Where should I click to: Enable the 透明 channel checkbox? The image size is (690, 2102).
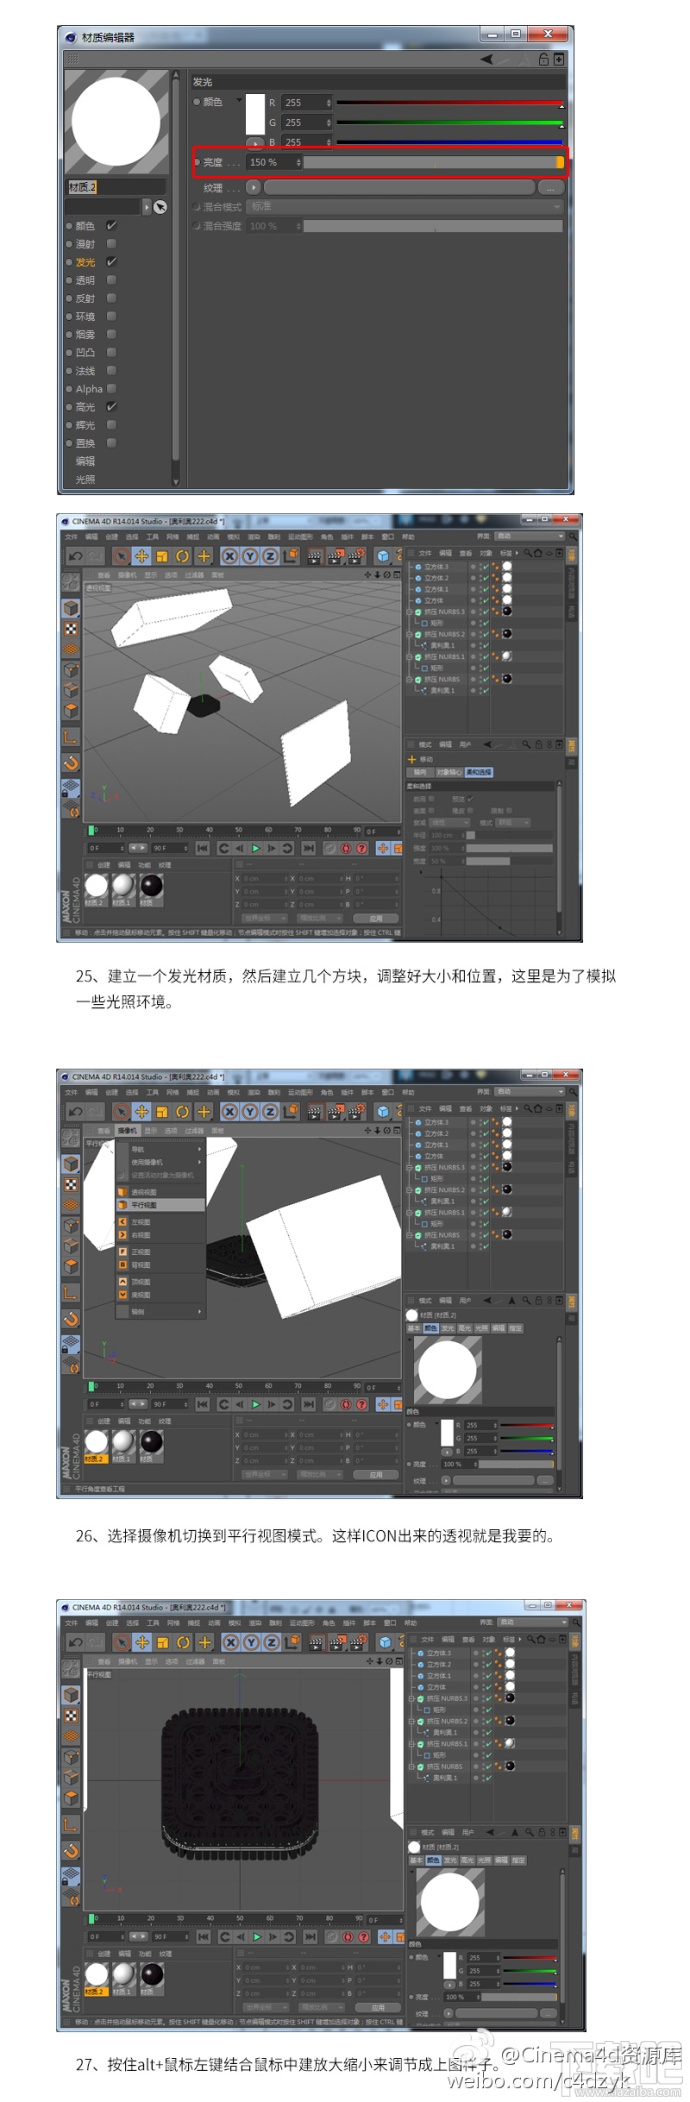[x=111, y=280]
